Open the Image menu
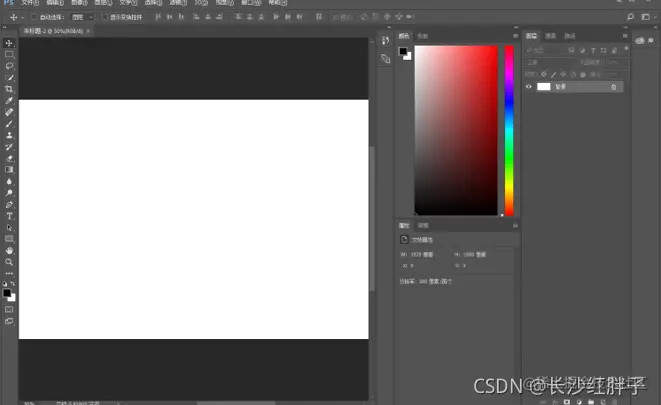The height and width of the screenshot is (405, 661). point(79,3)
